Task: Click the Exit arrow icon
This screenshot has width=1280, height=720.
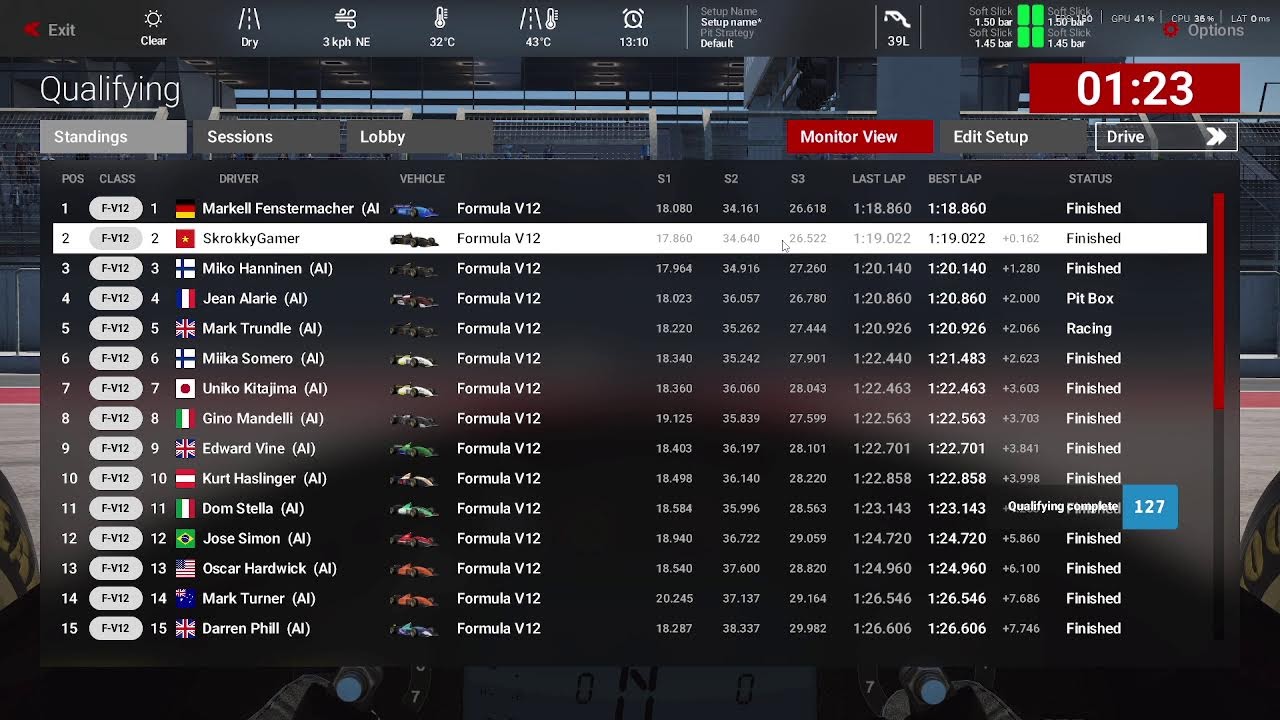Action: [x=33, y=30]
